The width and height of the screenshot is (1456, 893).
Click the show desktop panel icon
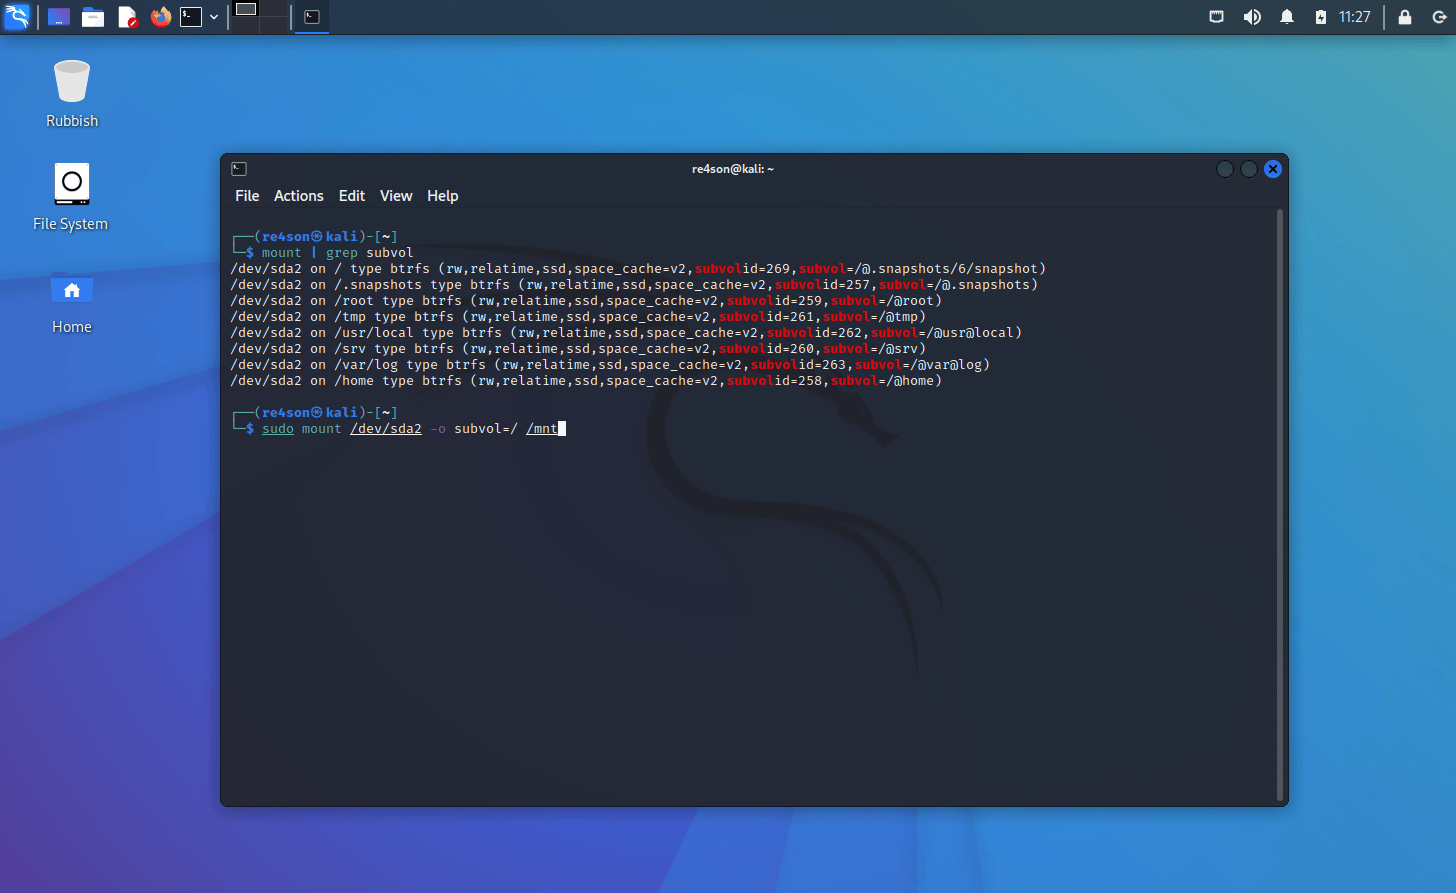point(59,17)
